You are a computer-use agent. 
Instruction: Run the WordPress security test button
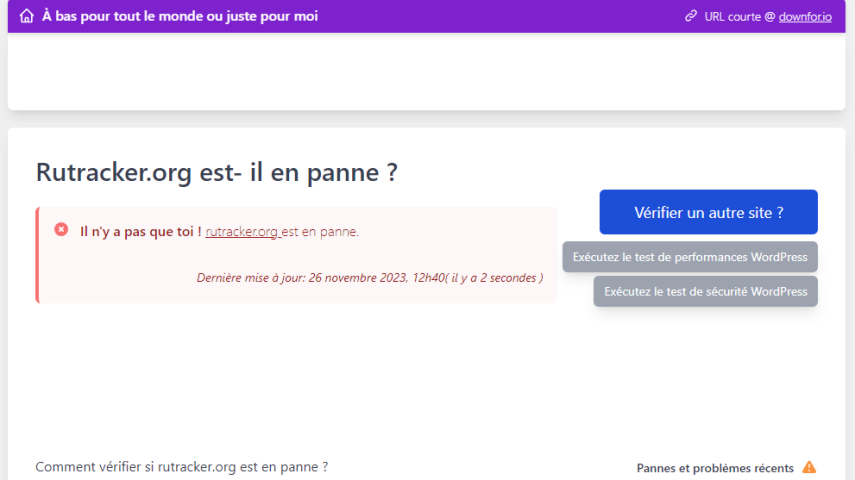[x=706, y=291]
